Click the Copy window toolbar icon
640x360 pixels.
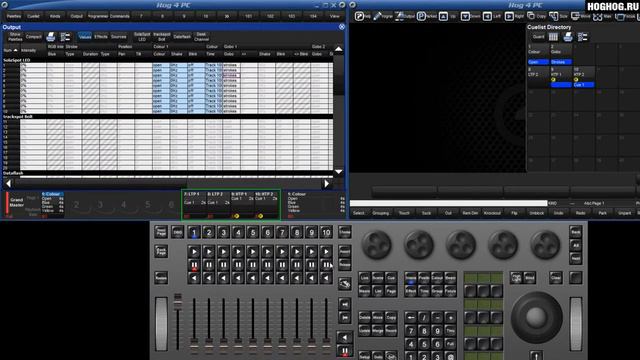pos(531,16)
